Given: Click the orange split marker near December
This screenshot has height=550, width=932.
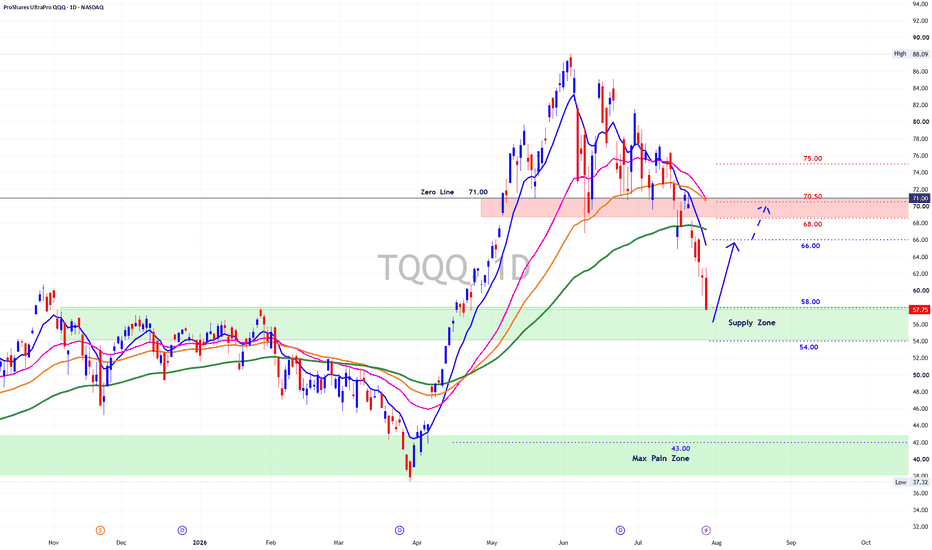Looking at the screenshot, I should pyautogui.click(x=100, y=530).
